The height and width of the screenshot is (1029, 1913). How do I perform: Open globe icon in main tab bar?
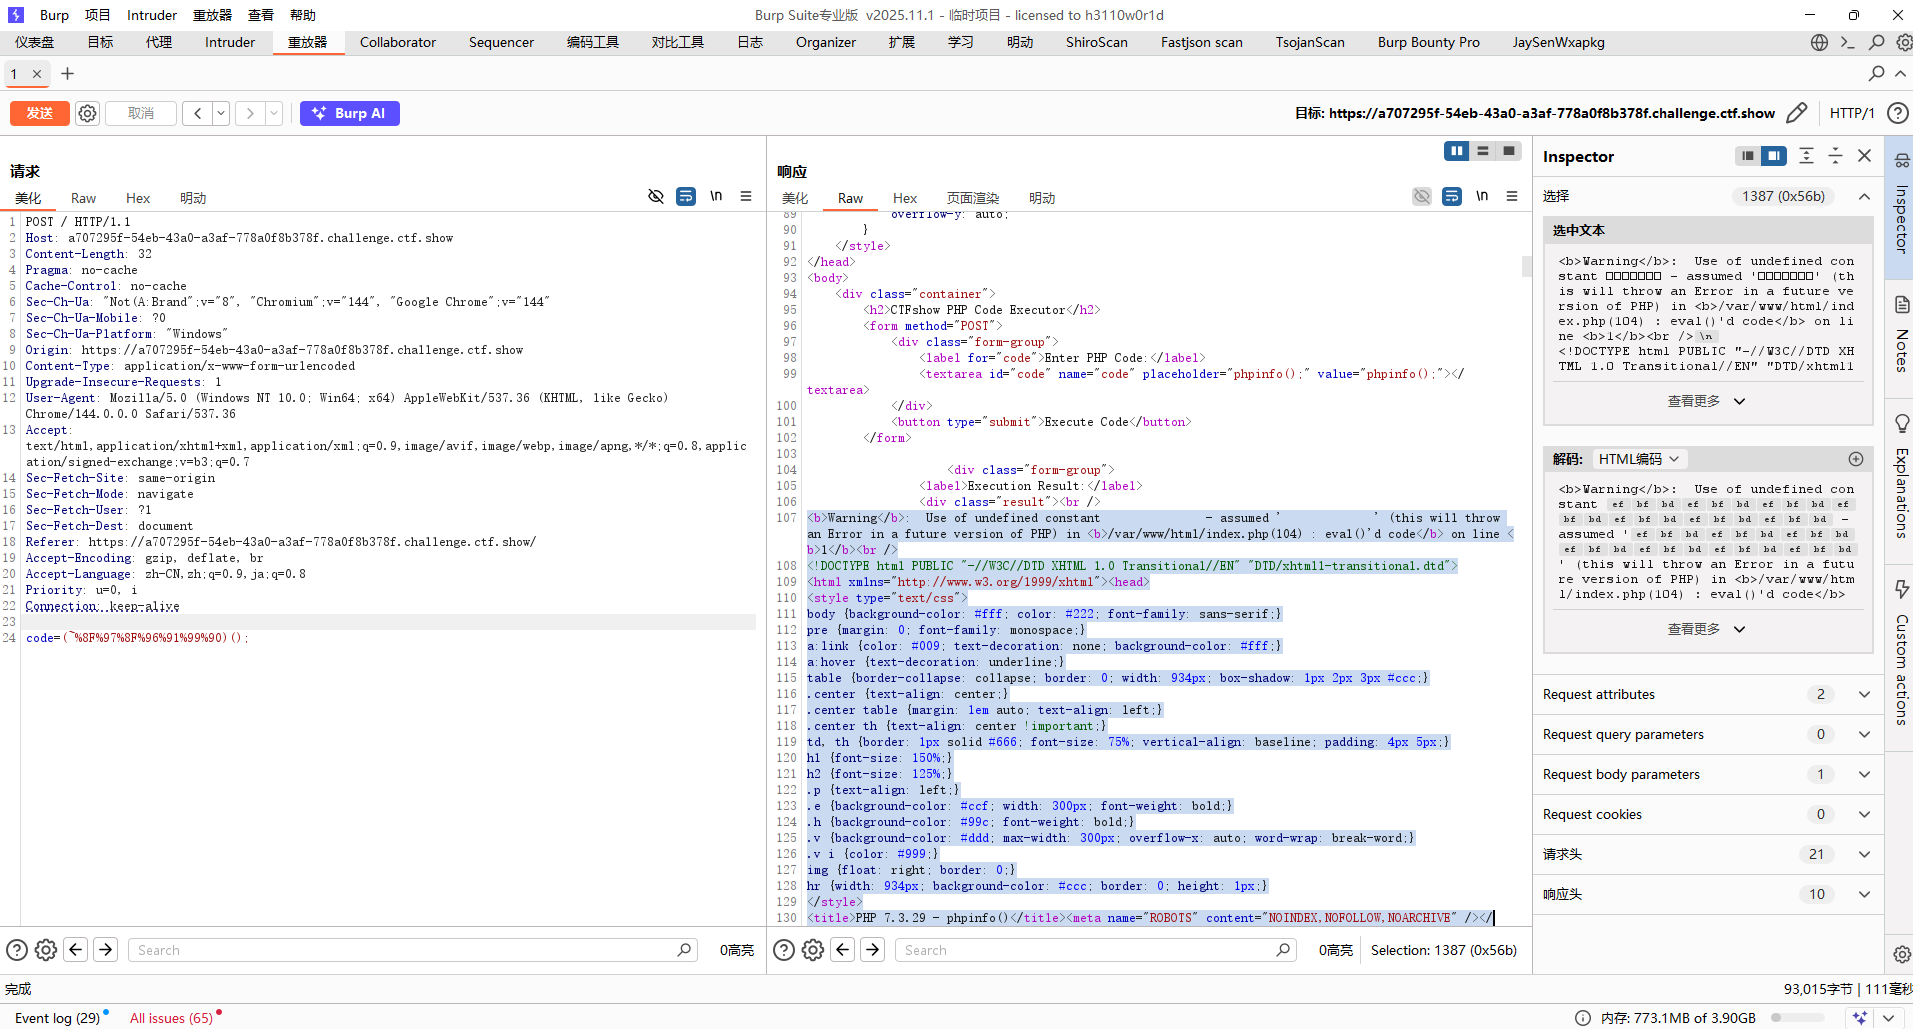click(x=1819, y=42)
